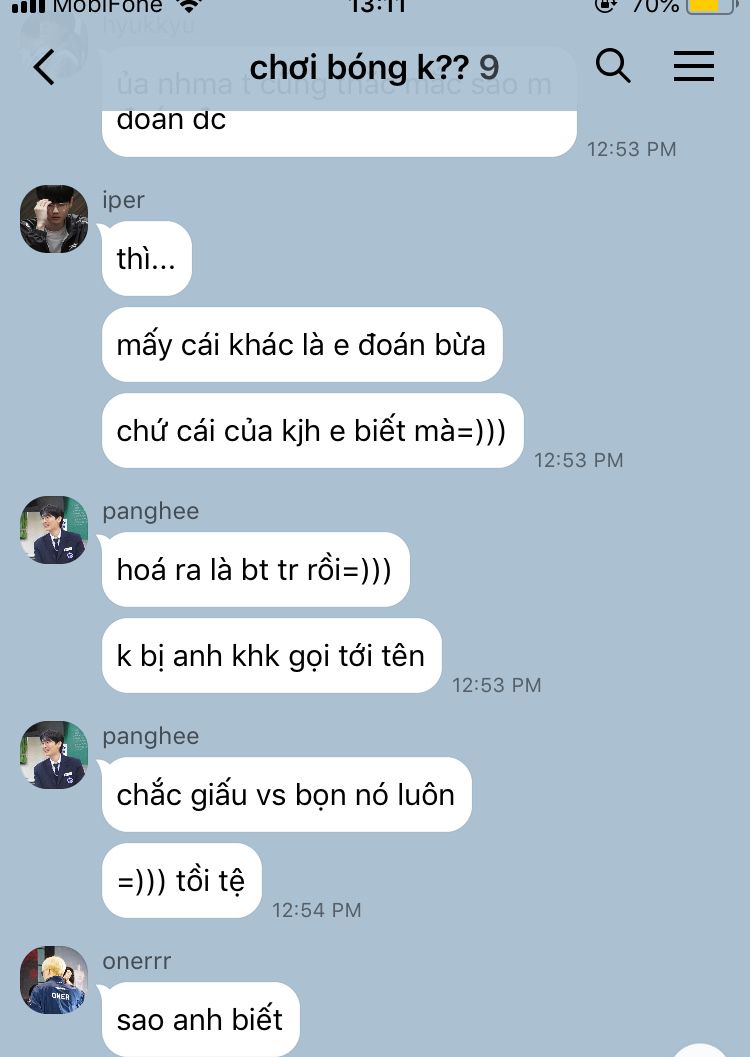Select message 'k bị anh khk gọi tới tên'

272,655
